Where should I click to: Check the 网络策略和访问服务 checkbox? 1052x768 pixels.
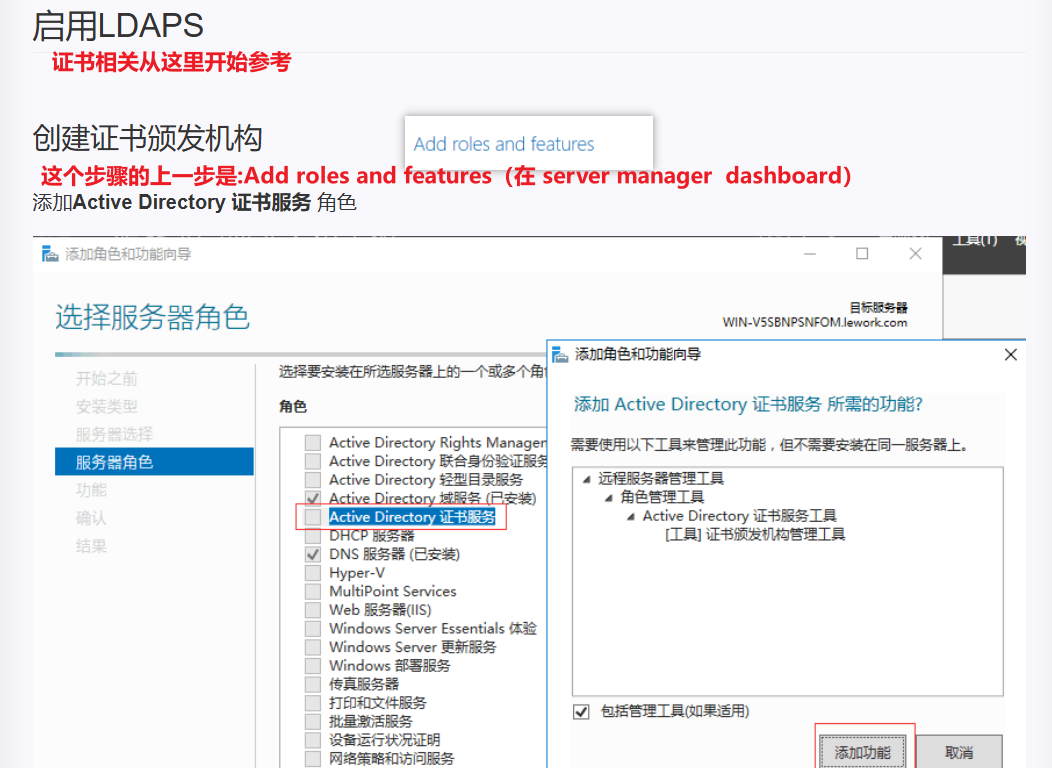click(313, 759)
